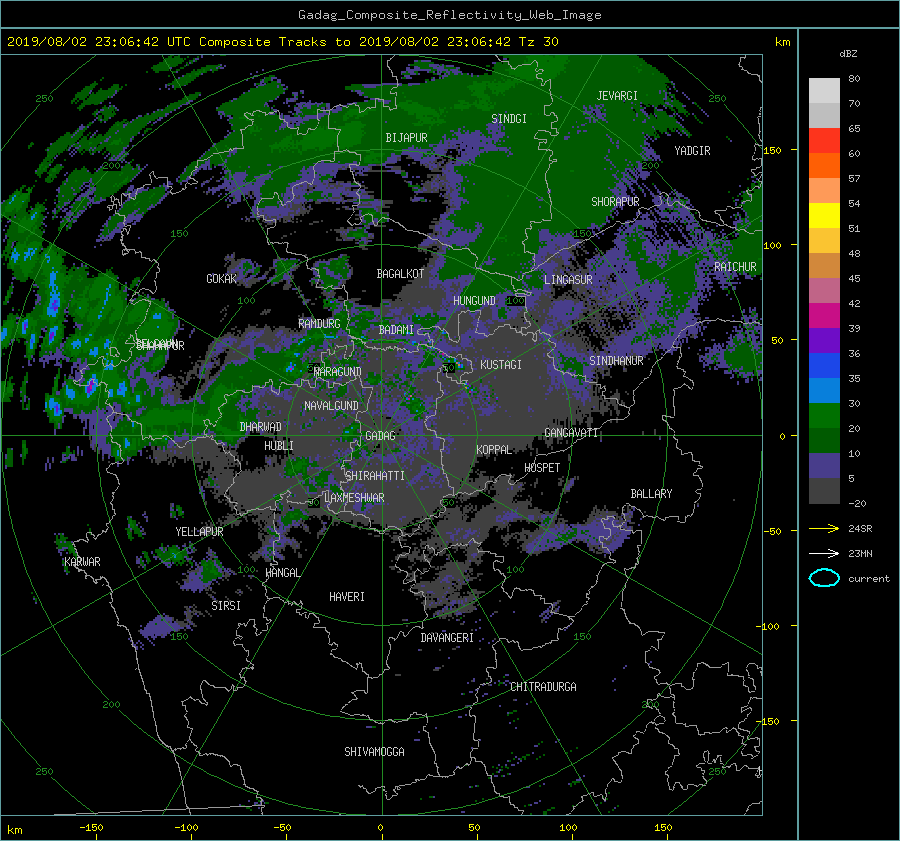Viewport: 900px width, 841px height.
Task: Click the NARAGUND city label
Action: coord(338,372)
